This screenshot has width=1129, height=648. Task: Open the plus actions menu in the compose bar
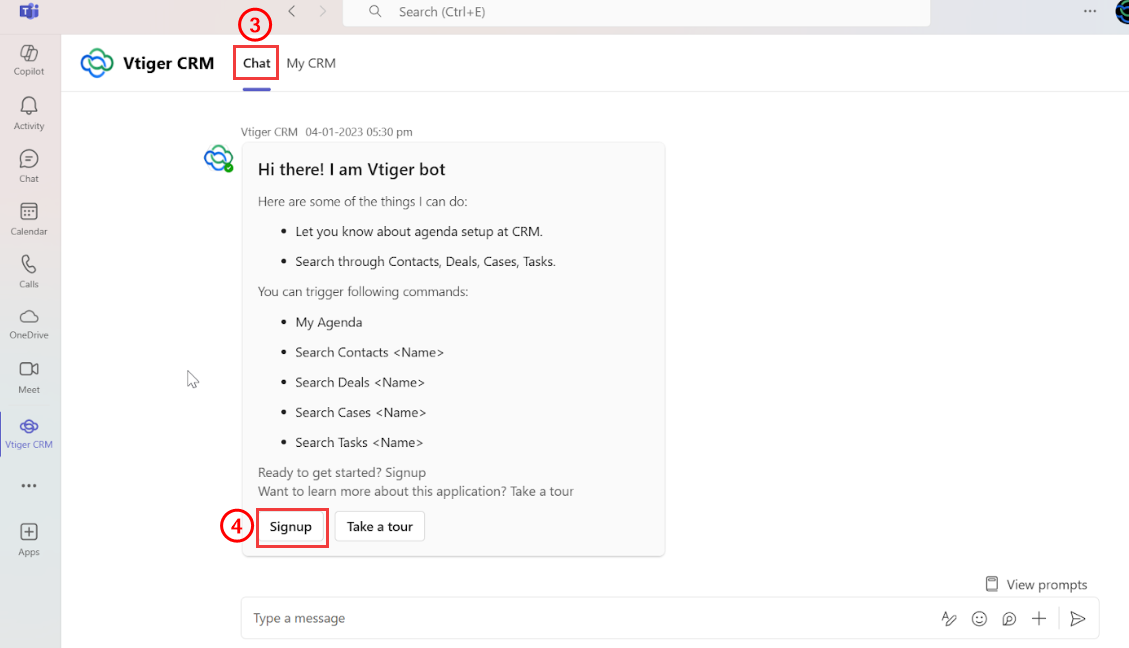click(1039, 618)
